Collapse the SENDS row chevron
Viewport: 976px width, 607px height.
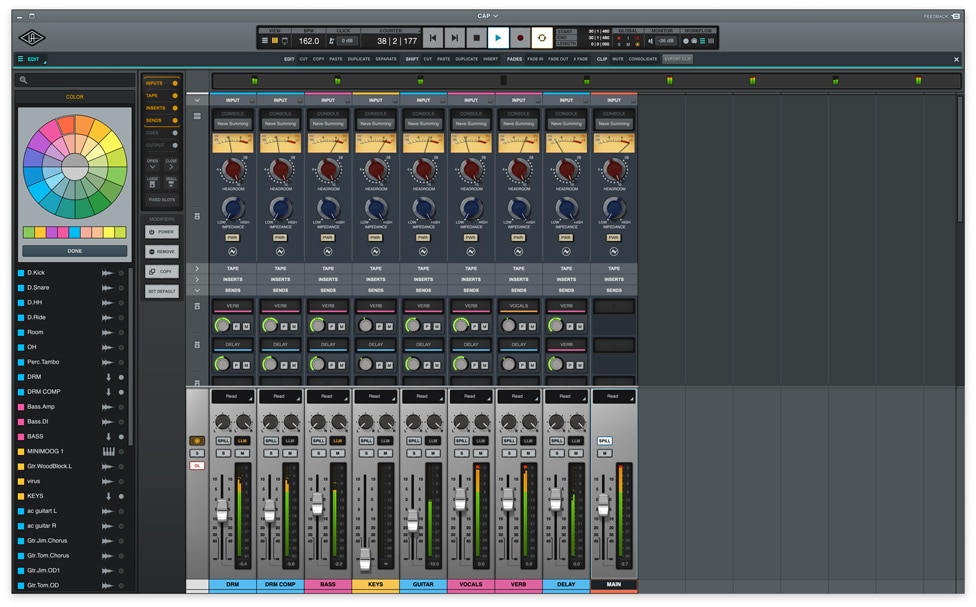coord(197,291)
